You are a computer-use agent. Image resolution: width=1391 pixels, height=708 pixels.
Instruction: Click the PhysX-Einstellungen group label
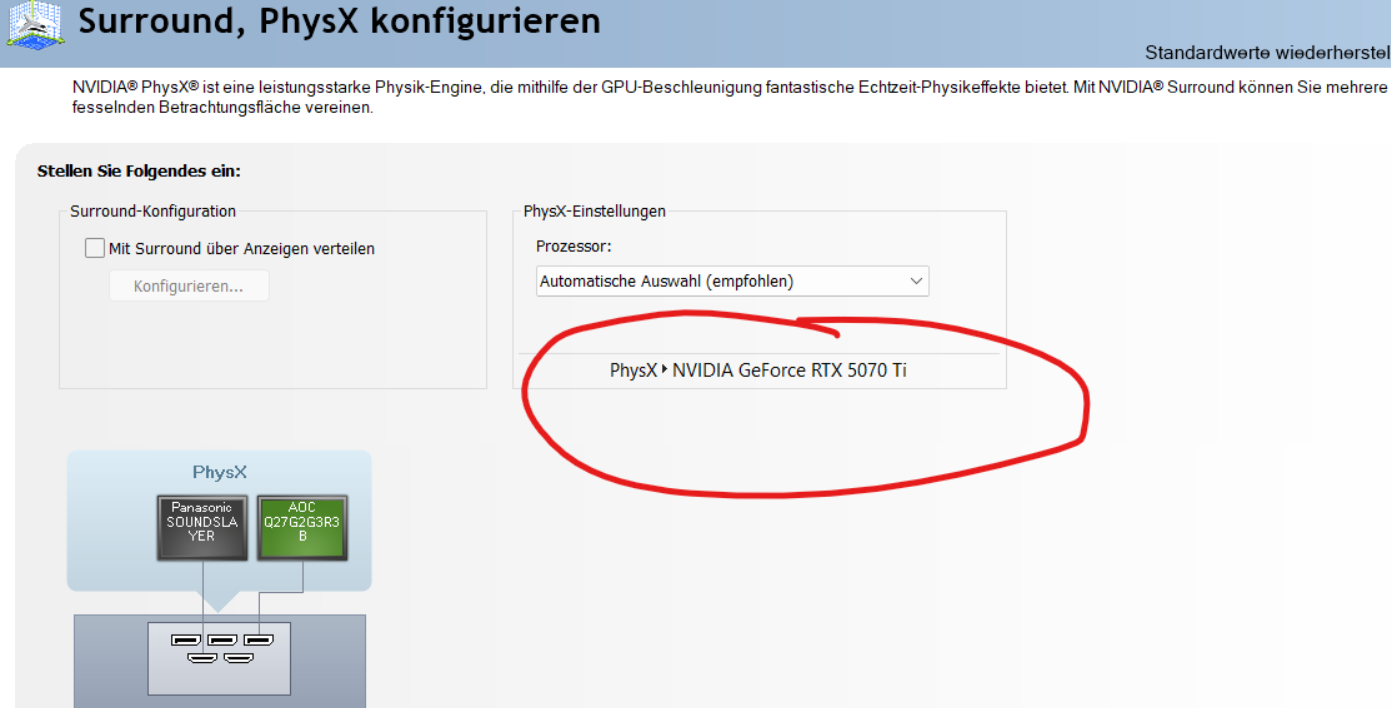594,211
